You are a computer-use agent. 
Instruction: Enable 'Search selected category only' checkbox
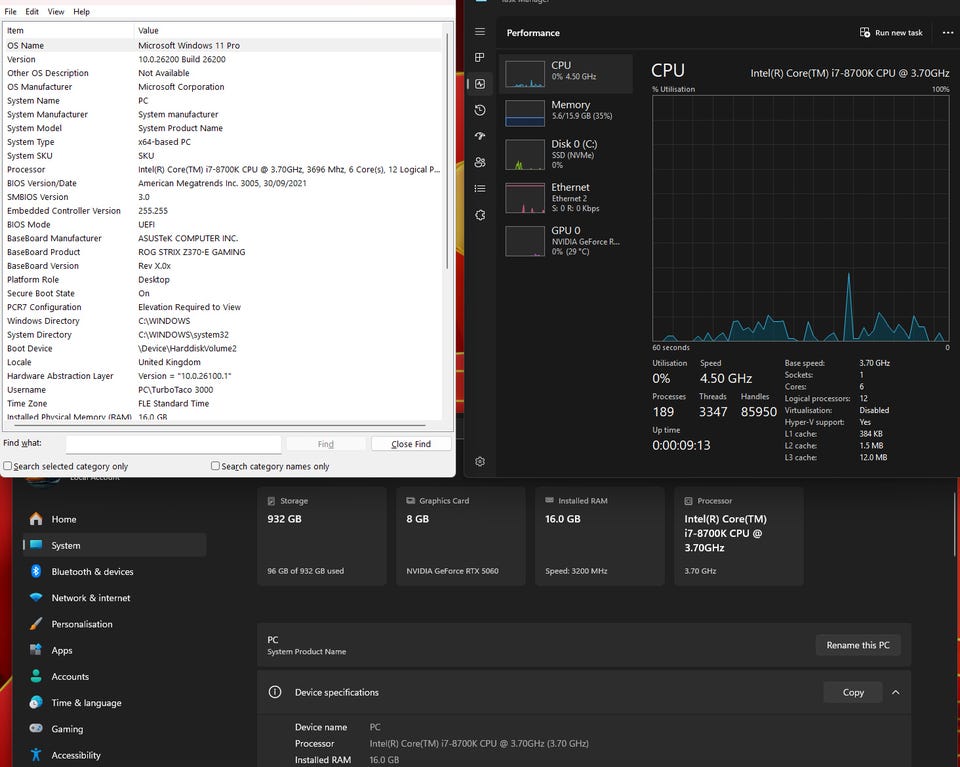(8, 466)
